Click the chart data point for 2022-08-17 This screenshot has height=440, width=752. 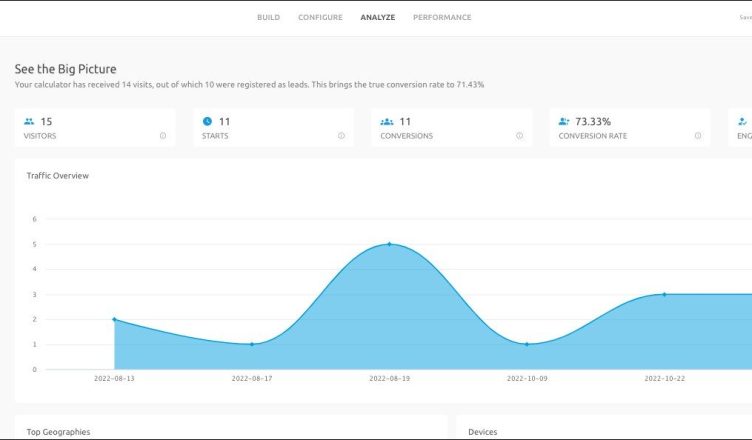(252, 344)
